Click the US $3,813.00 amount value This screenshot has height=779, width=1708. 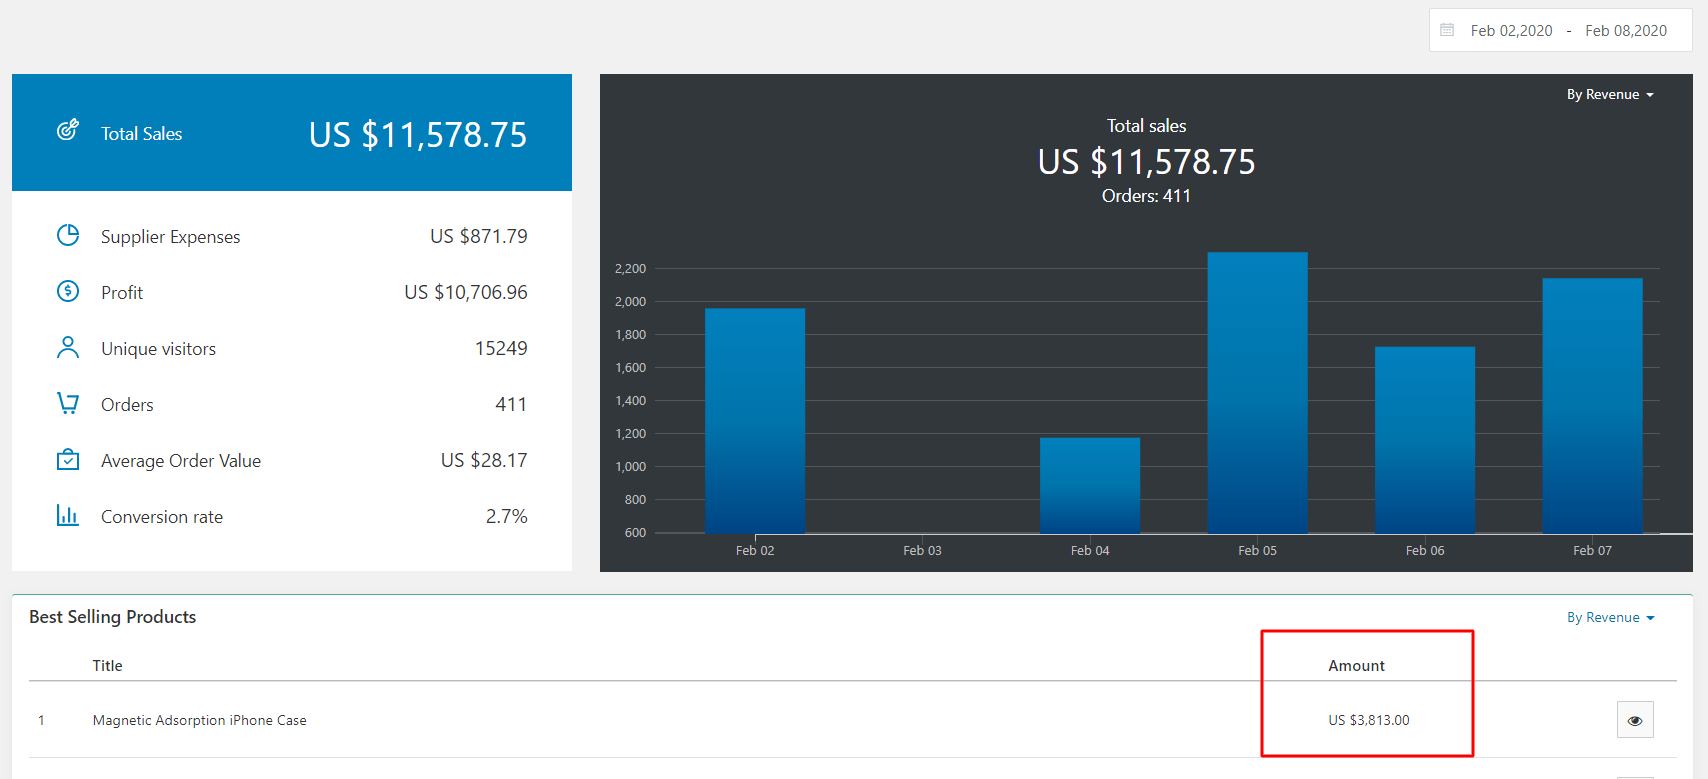tap(1368, 720)
